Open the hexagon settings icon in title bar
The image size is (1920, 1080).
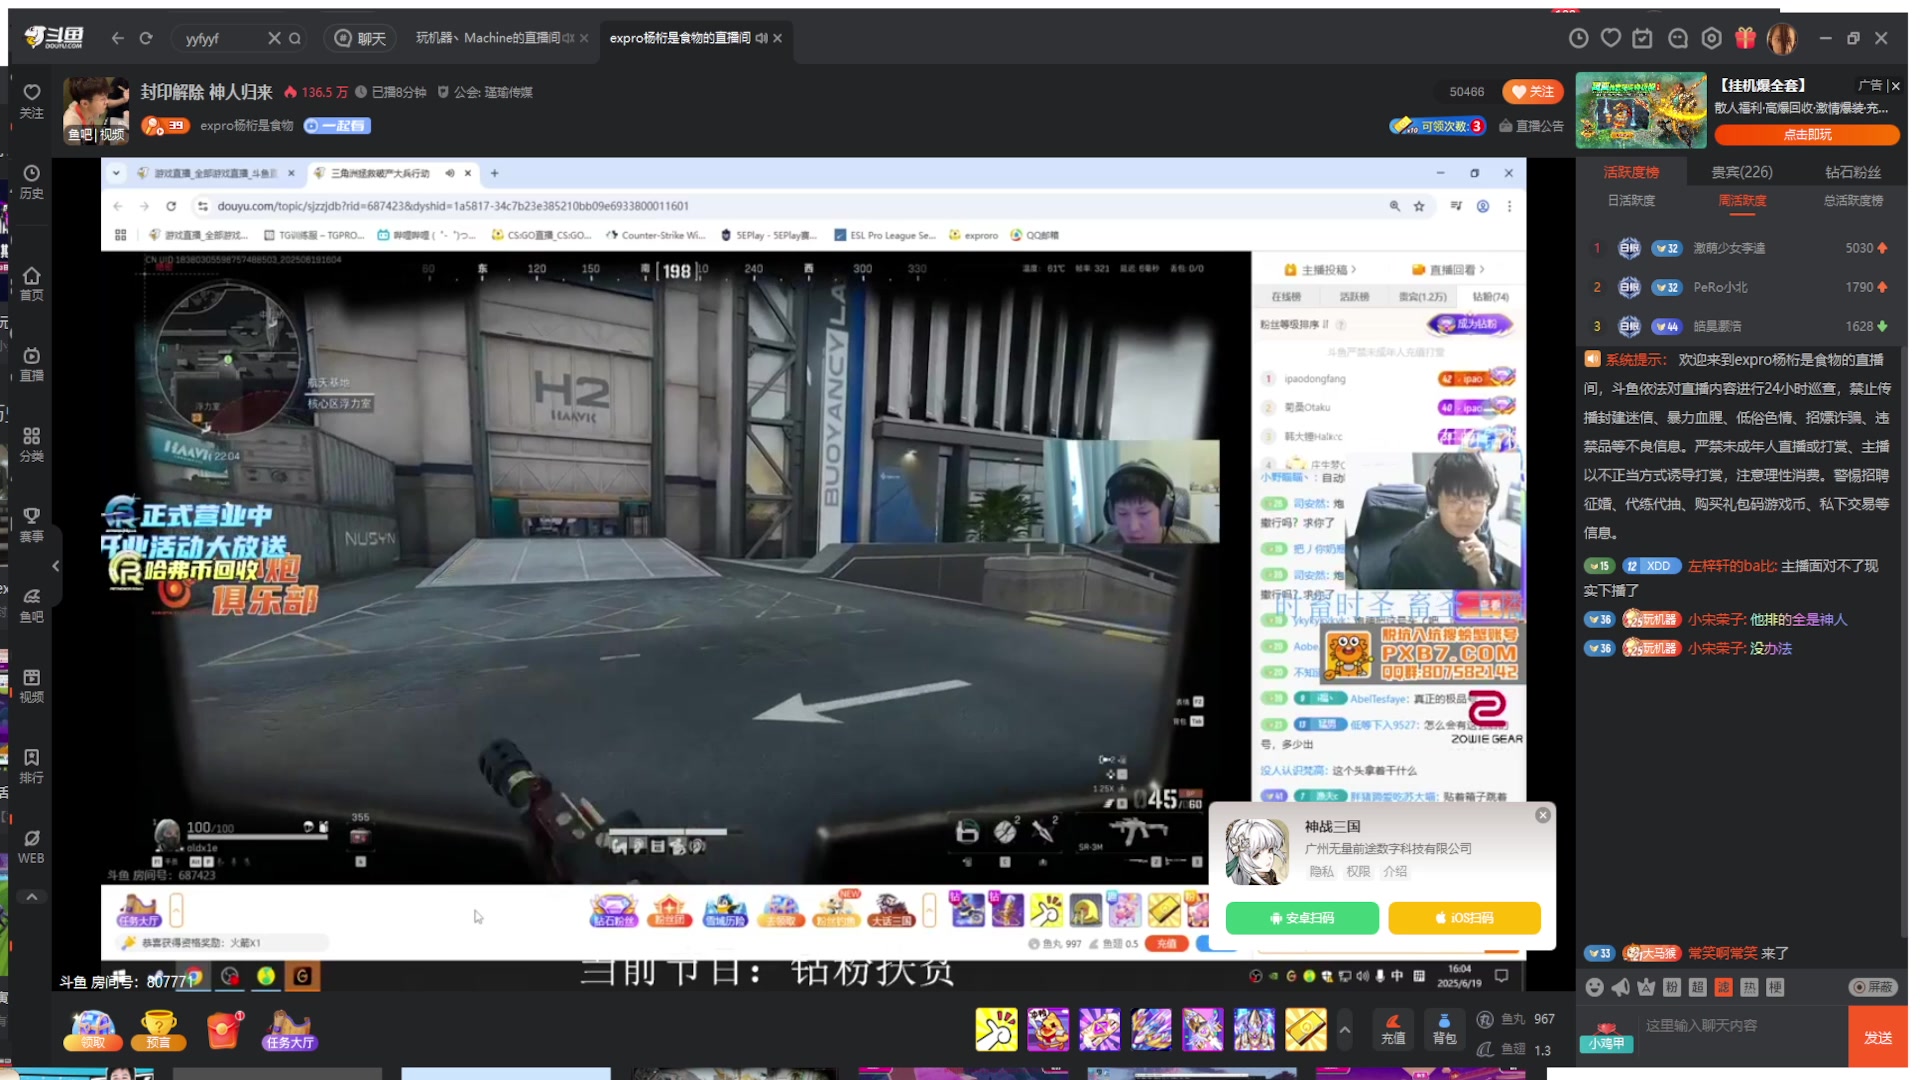click(1711, 38)
